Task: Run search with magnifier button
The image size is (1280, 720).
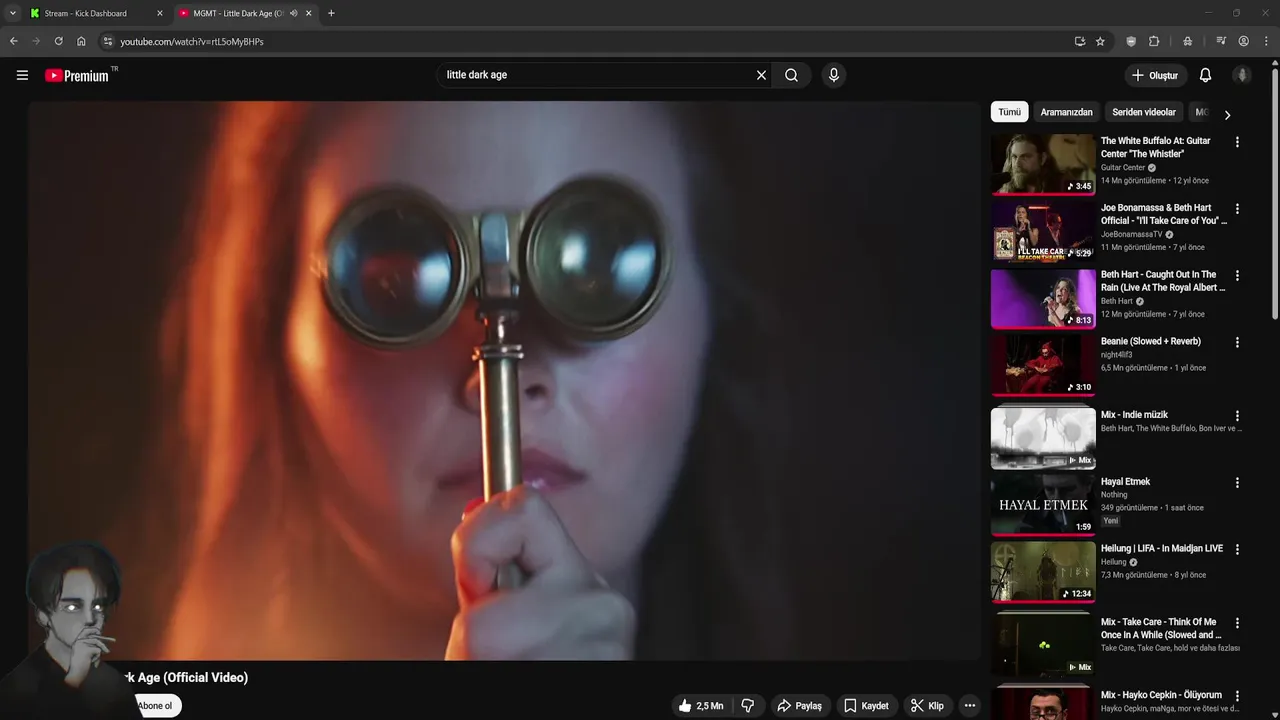Action: pos(791,75)
